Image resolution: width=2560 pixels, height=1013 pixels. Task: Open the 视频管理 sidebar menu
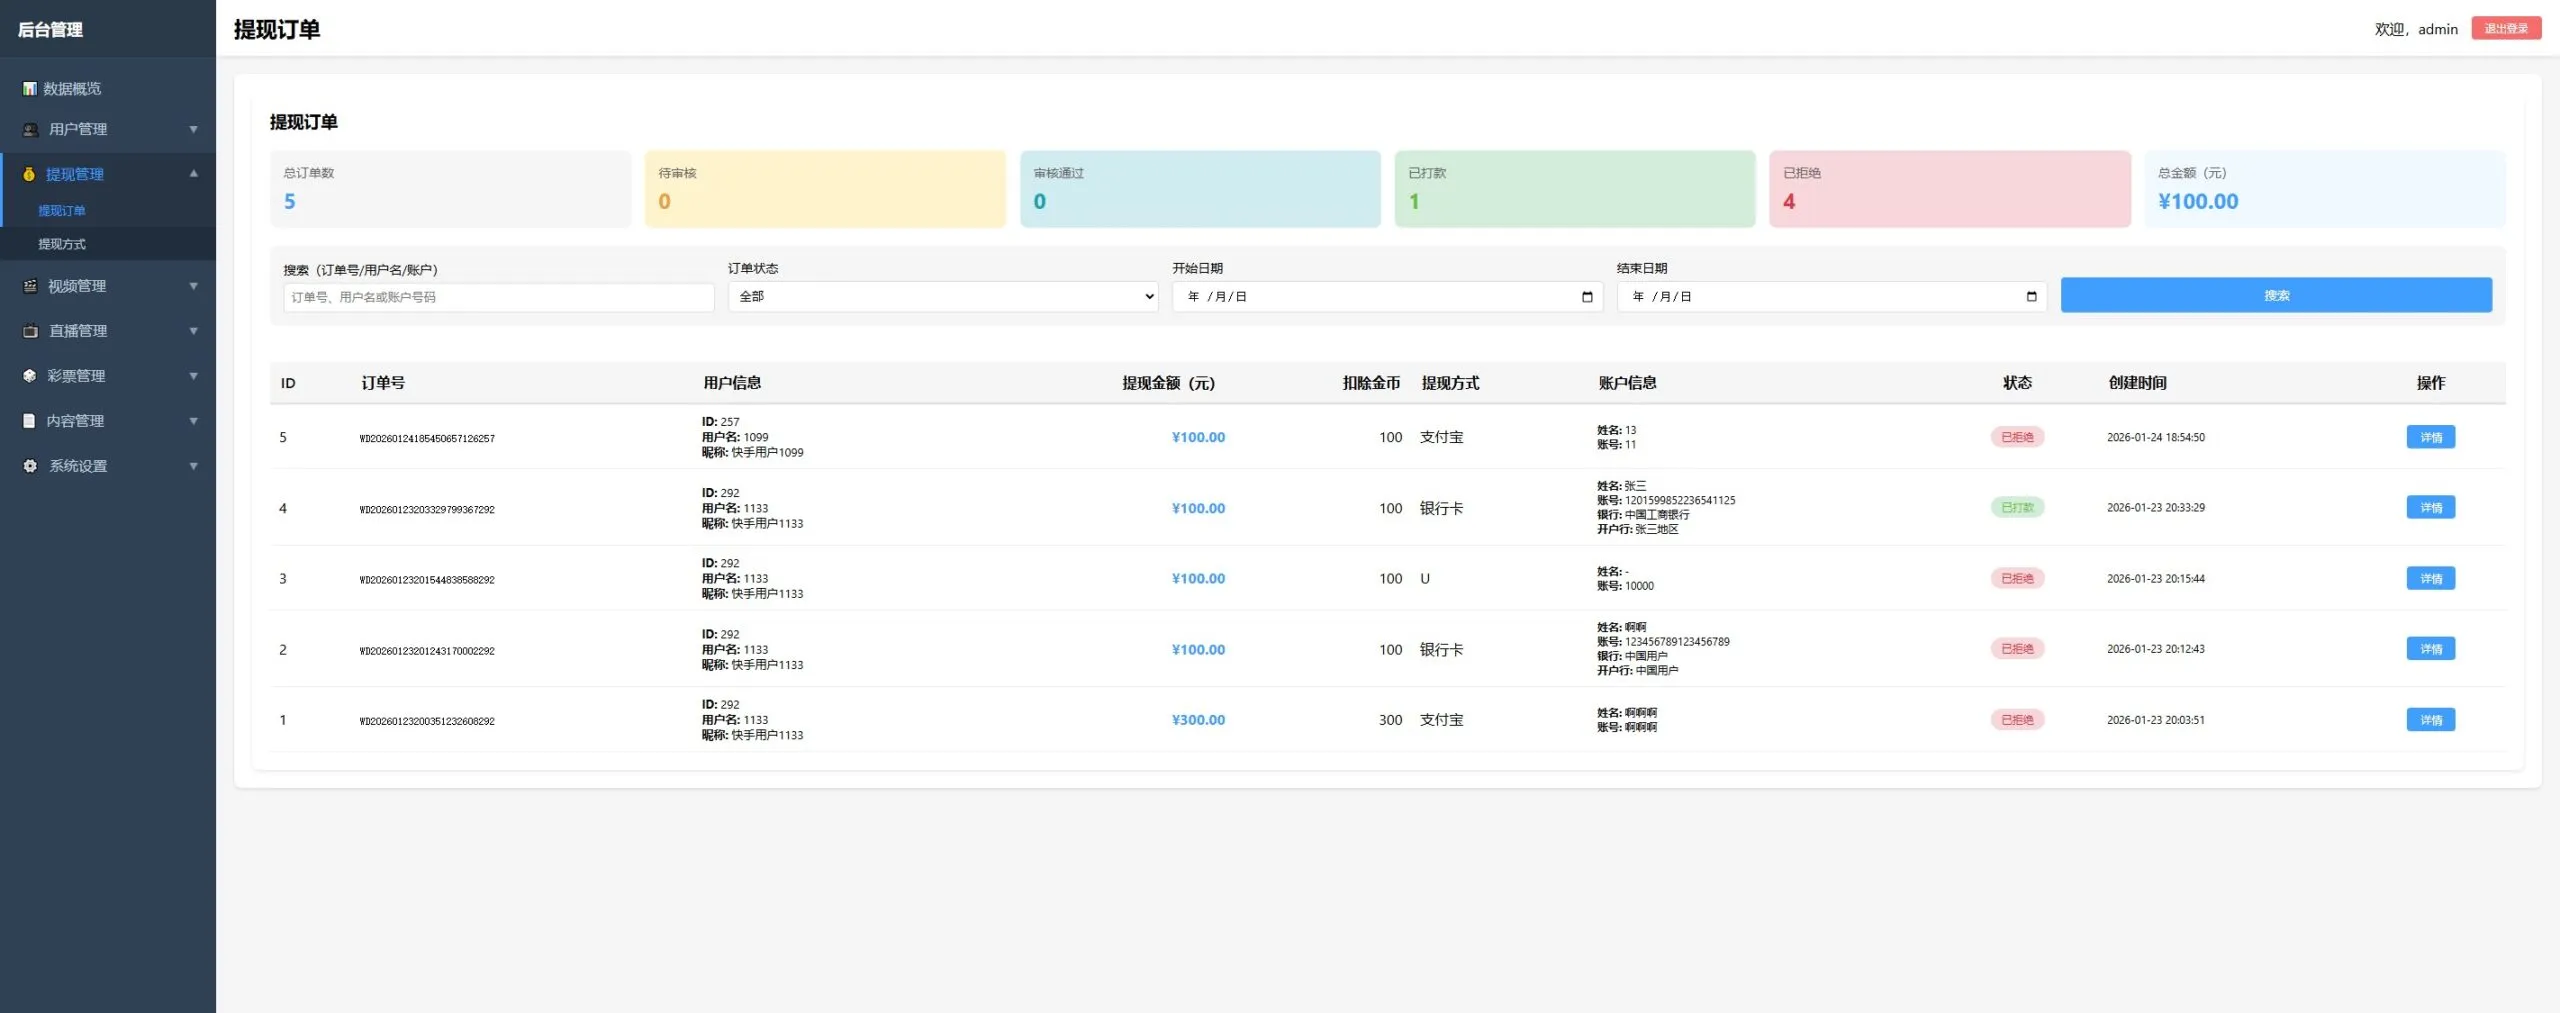point(108,286)
